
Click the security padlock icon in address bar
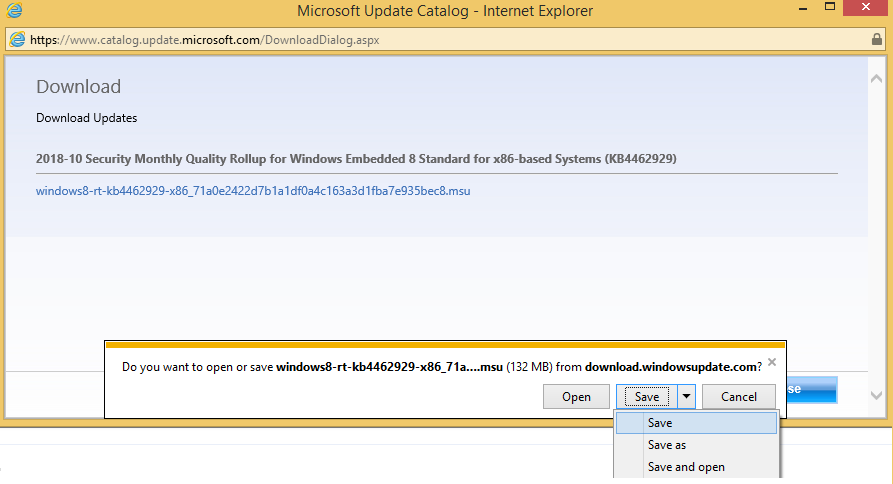(877, 39)
